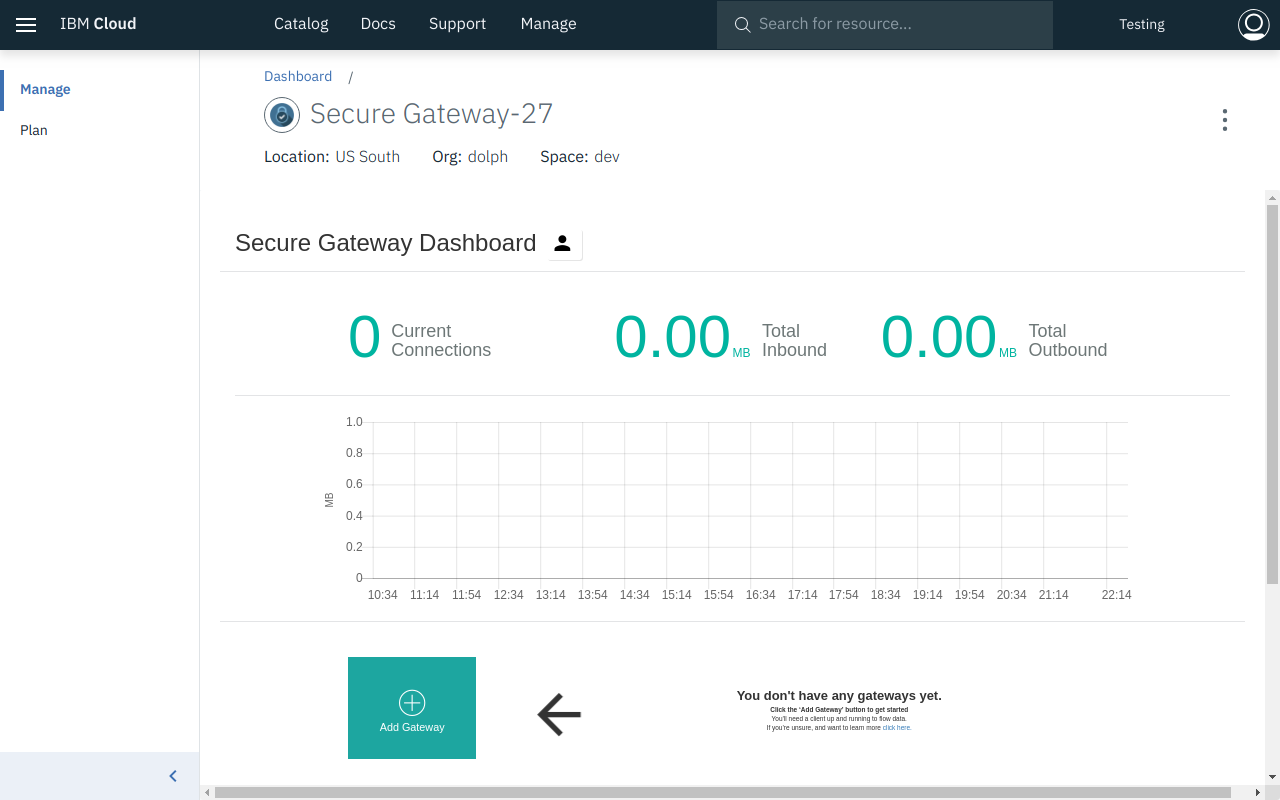This screenshot has width=1280, height=800.
Task: Click the scroll down arrow
Action: click(x=1272, y=777)
